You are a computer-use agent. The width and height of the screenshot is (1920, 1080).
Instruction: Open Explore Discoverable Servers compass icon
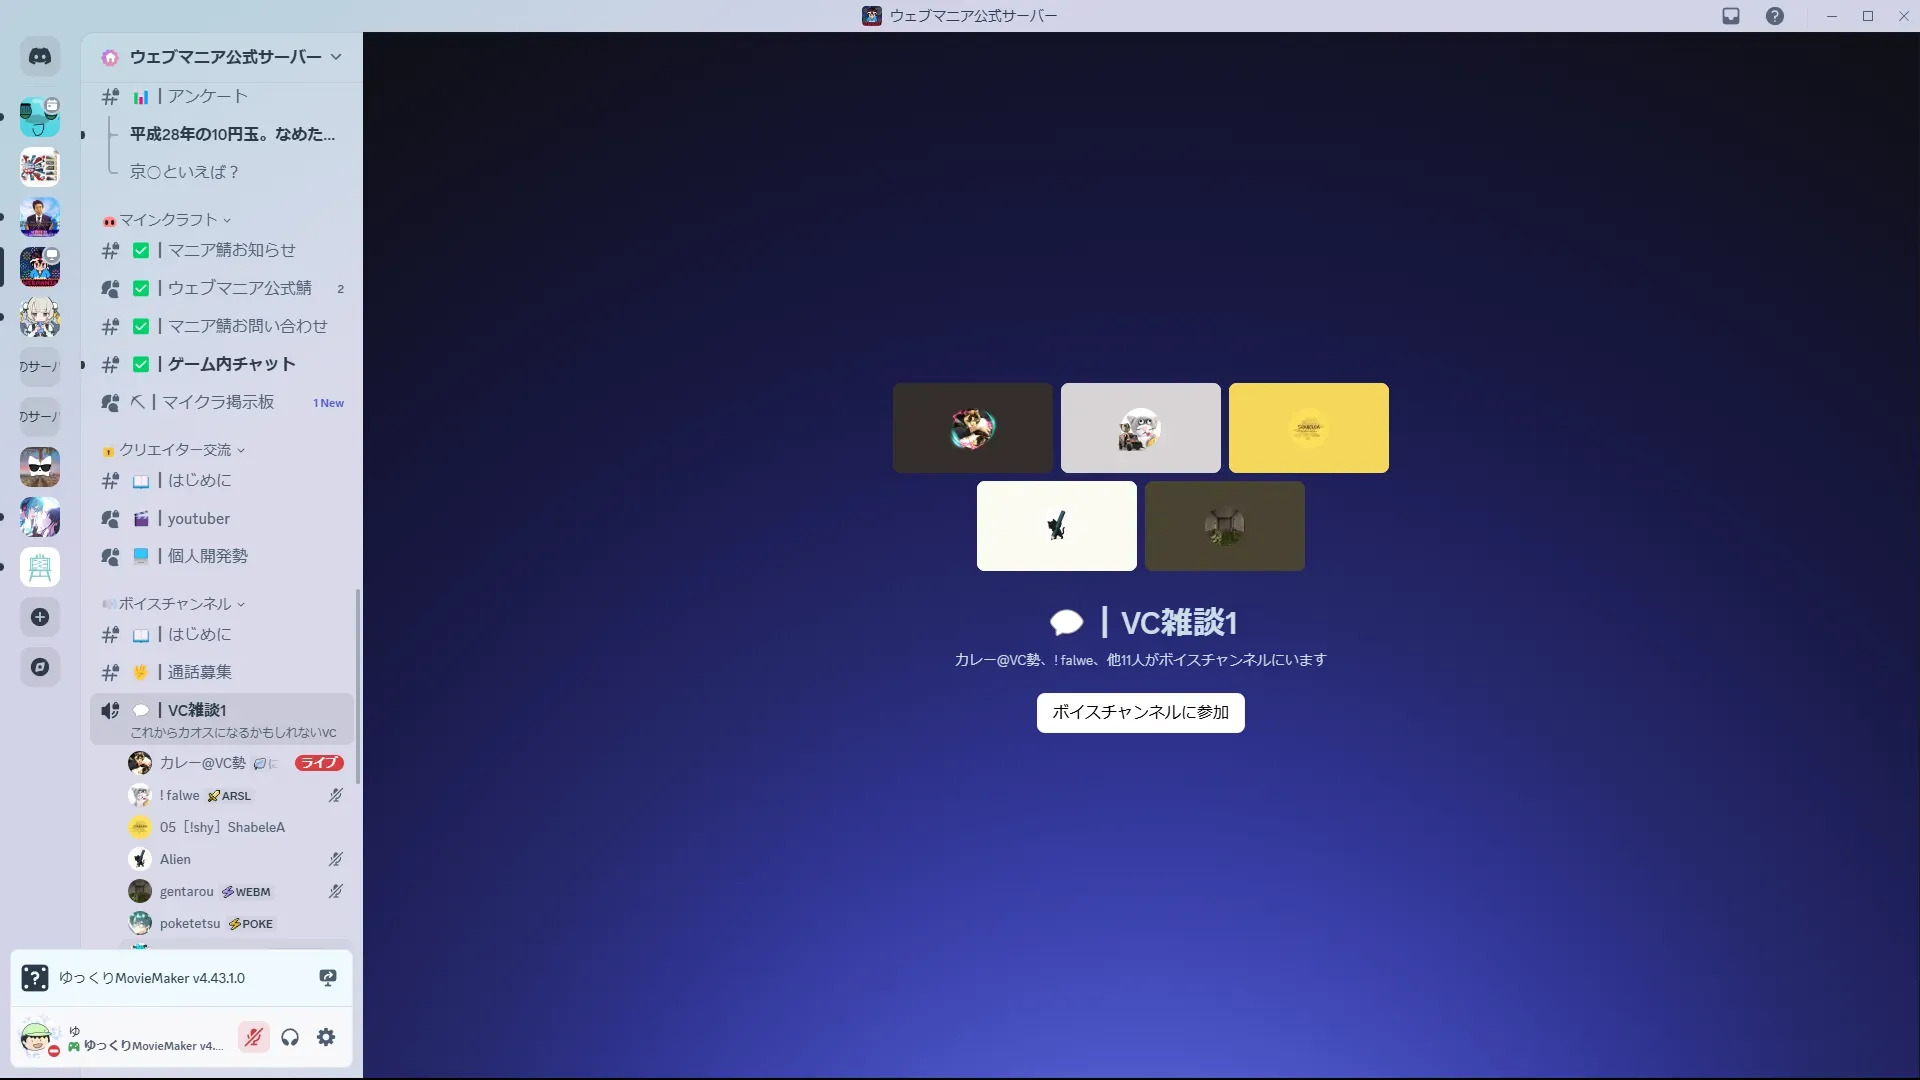[x=40, y=667]
